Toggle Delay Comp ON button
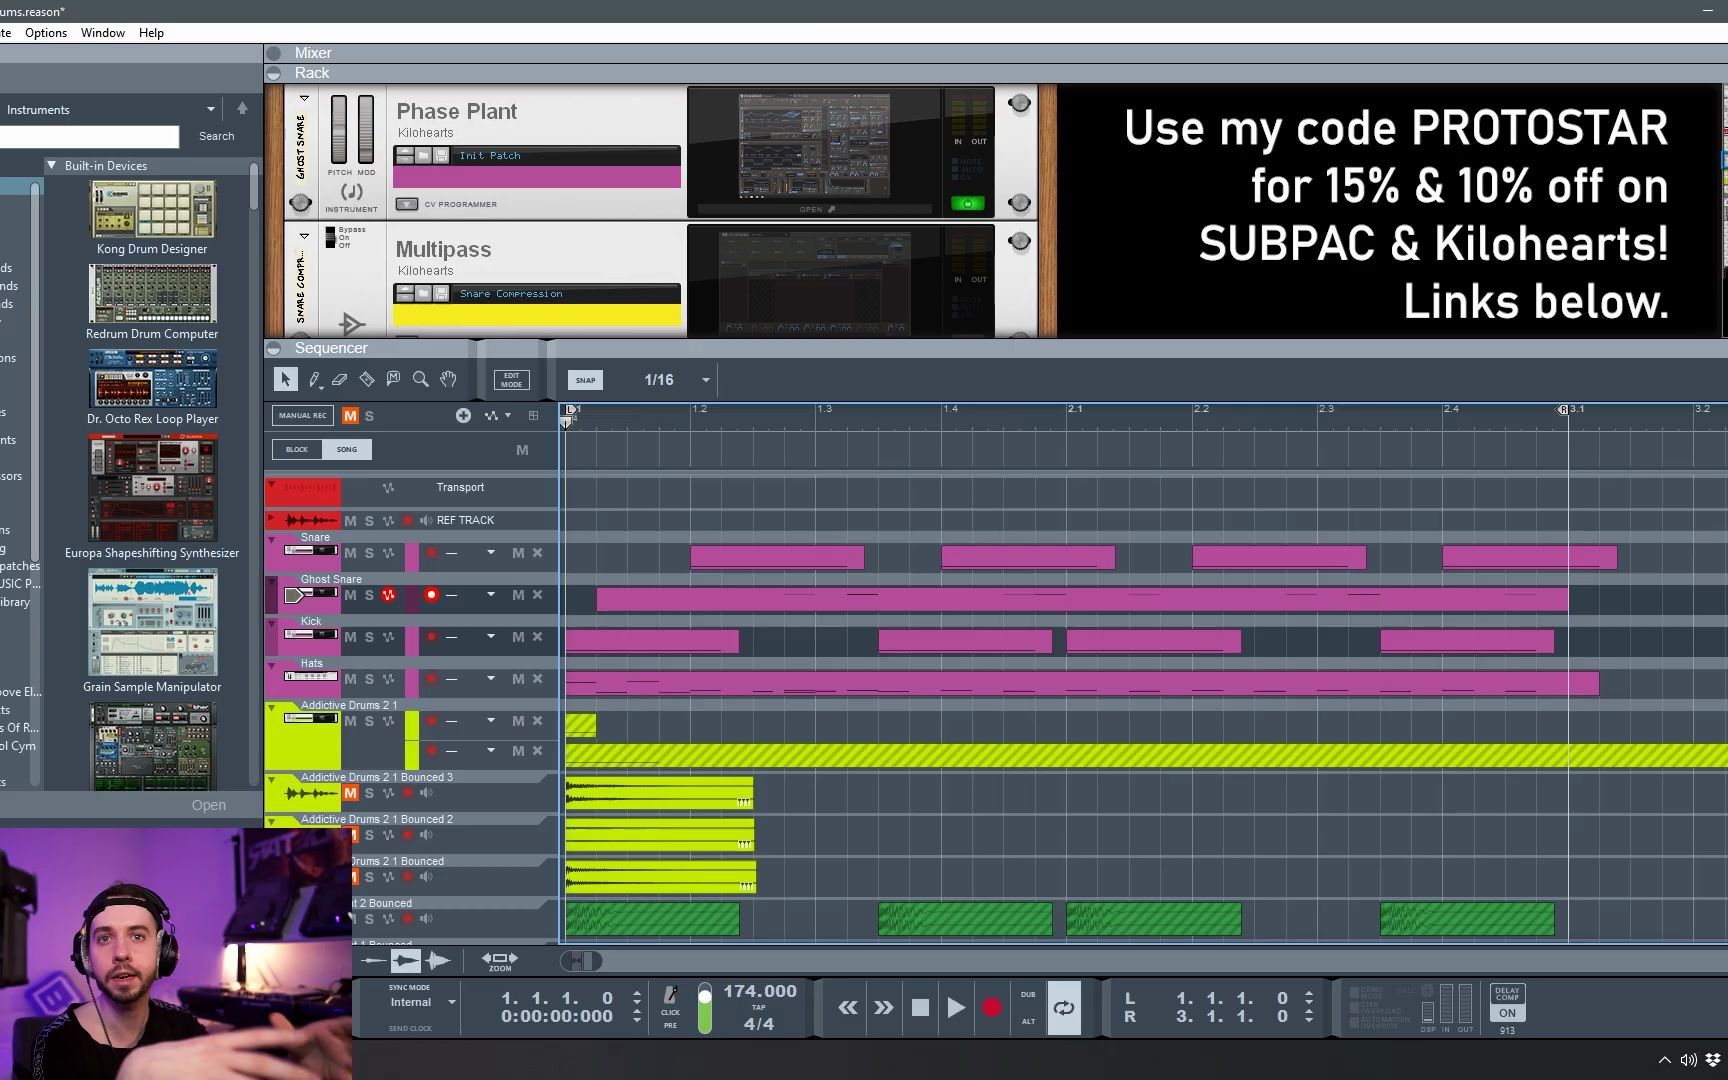This screenshot has height=1080, width=1728. (1507, 1013)
